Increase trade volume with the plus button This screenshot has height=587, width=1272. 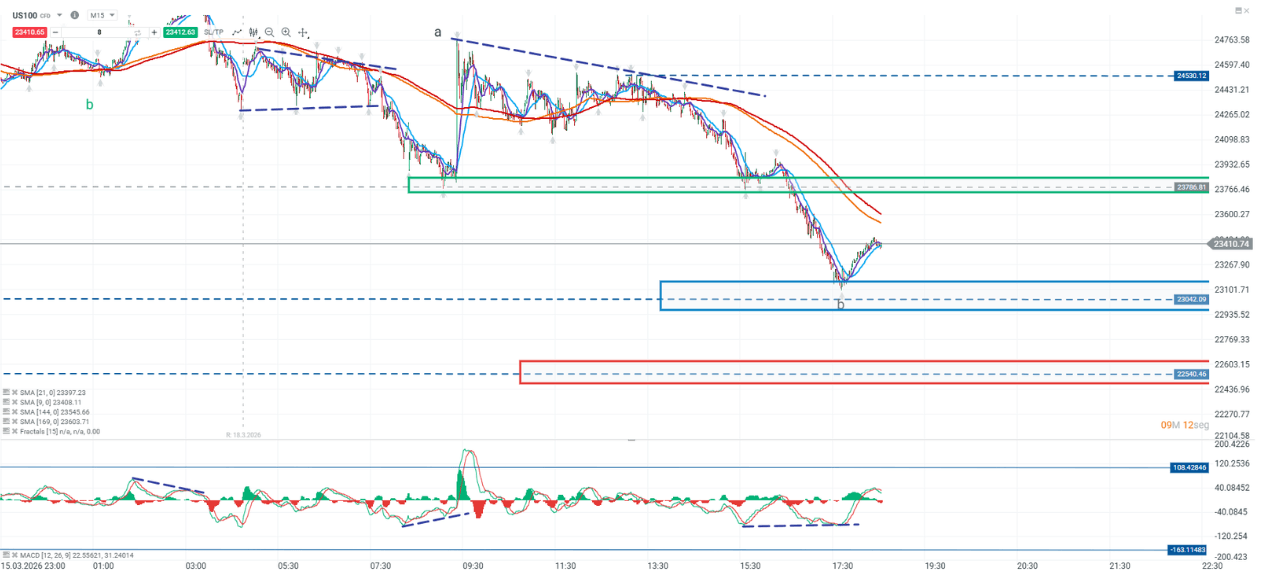[153, 32]
